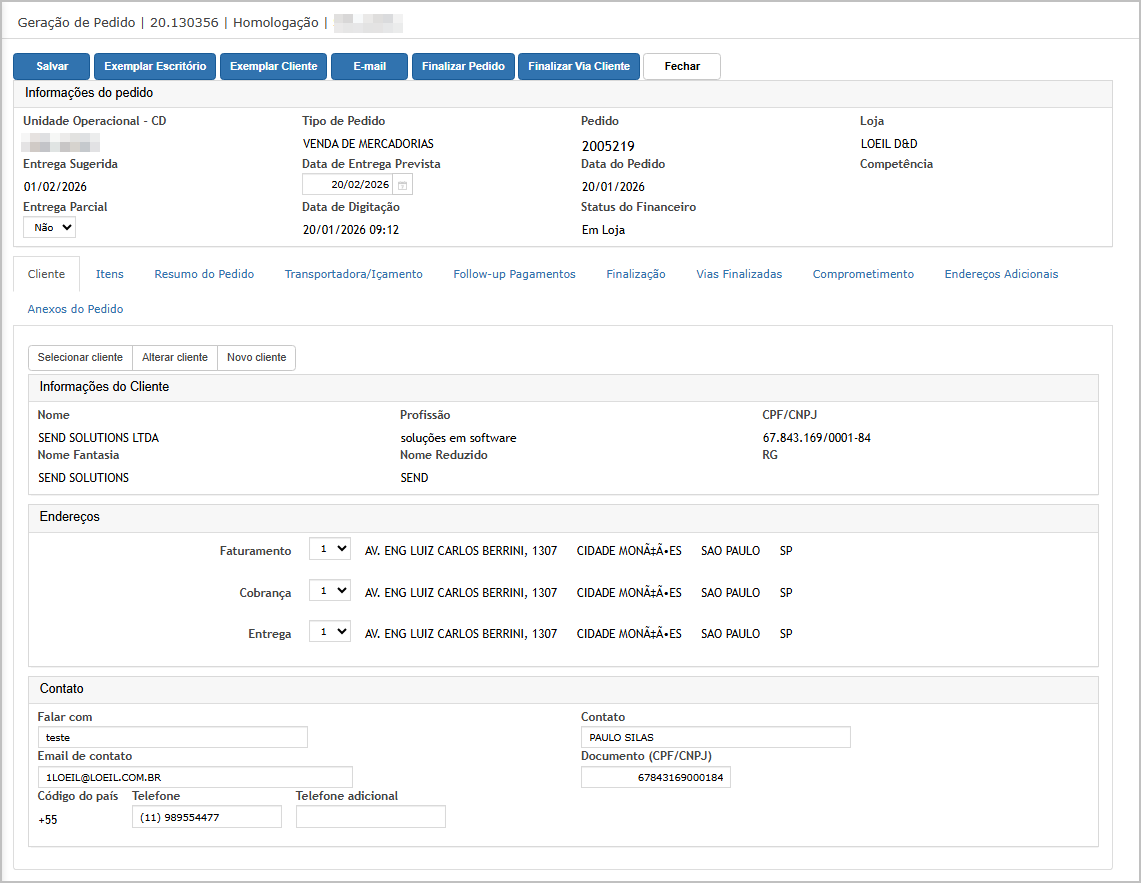Image resolution: width=1141 pixels, height=883 pixels.
Task: Click the Novo cliente button
Action: (x=256, y=358)
